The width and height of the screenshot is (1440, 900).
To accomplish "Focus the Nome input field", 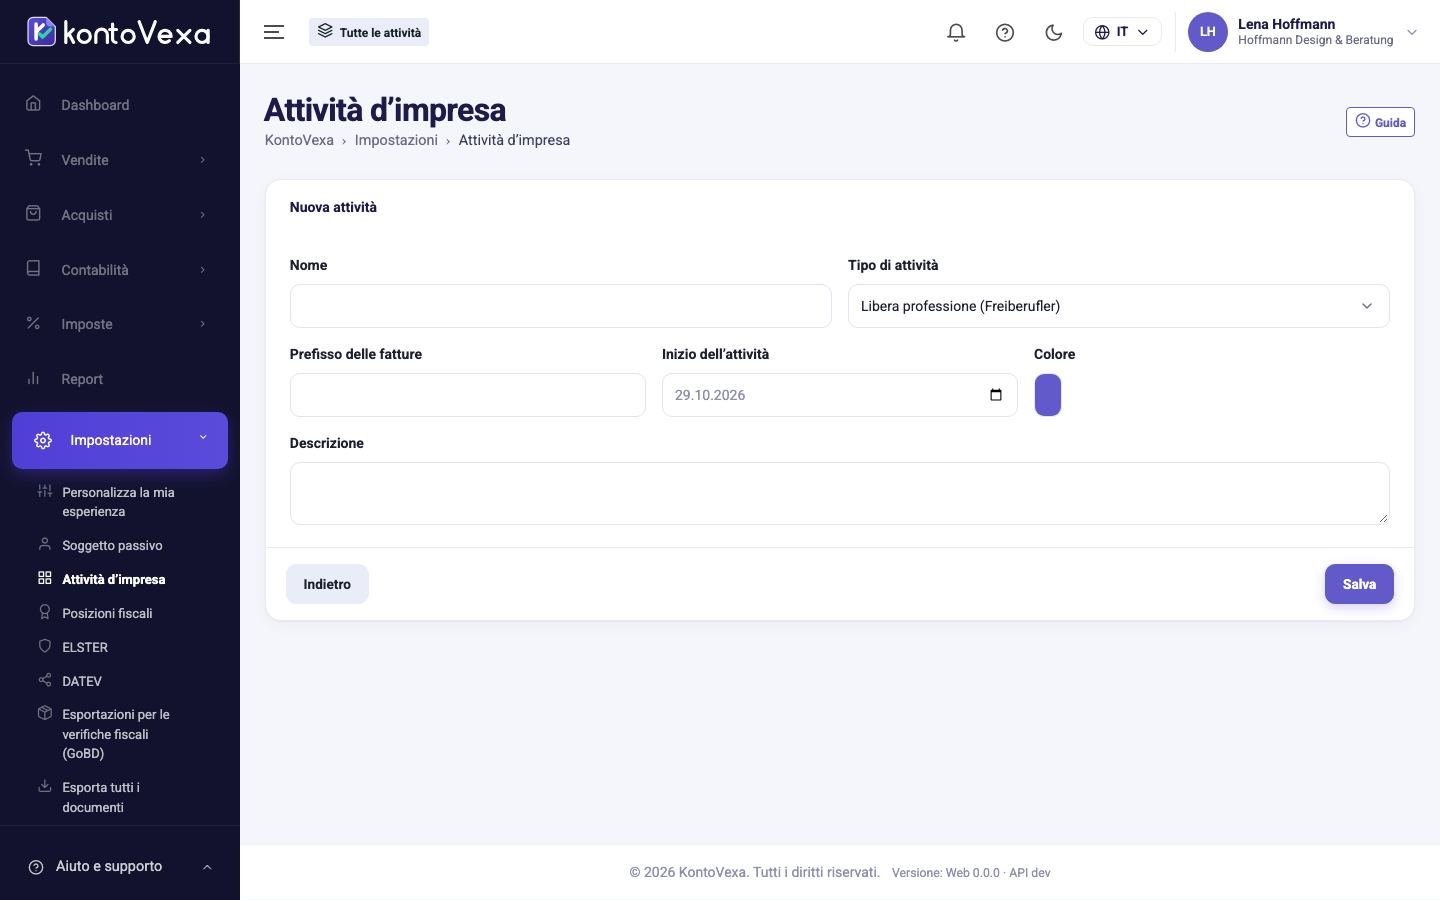I will tap(560, 306).
